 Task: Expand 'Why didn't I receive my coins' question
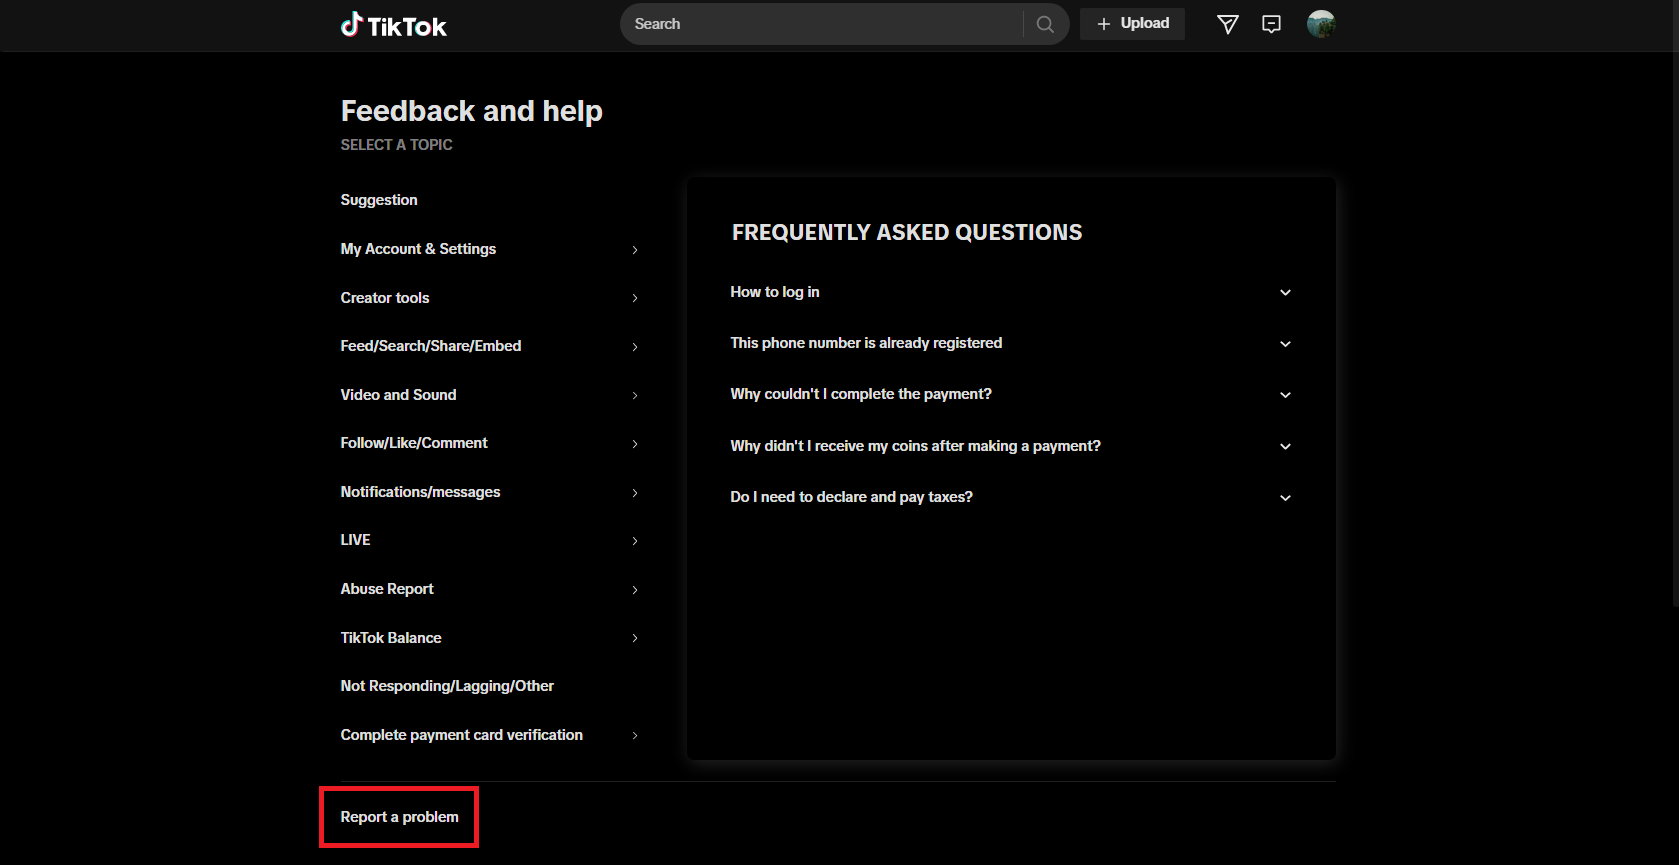tap(1011, 446)
